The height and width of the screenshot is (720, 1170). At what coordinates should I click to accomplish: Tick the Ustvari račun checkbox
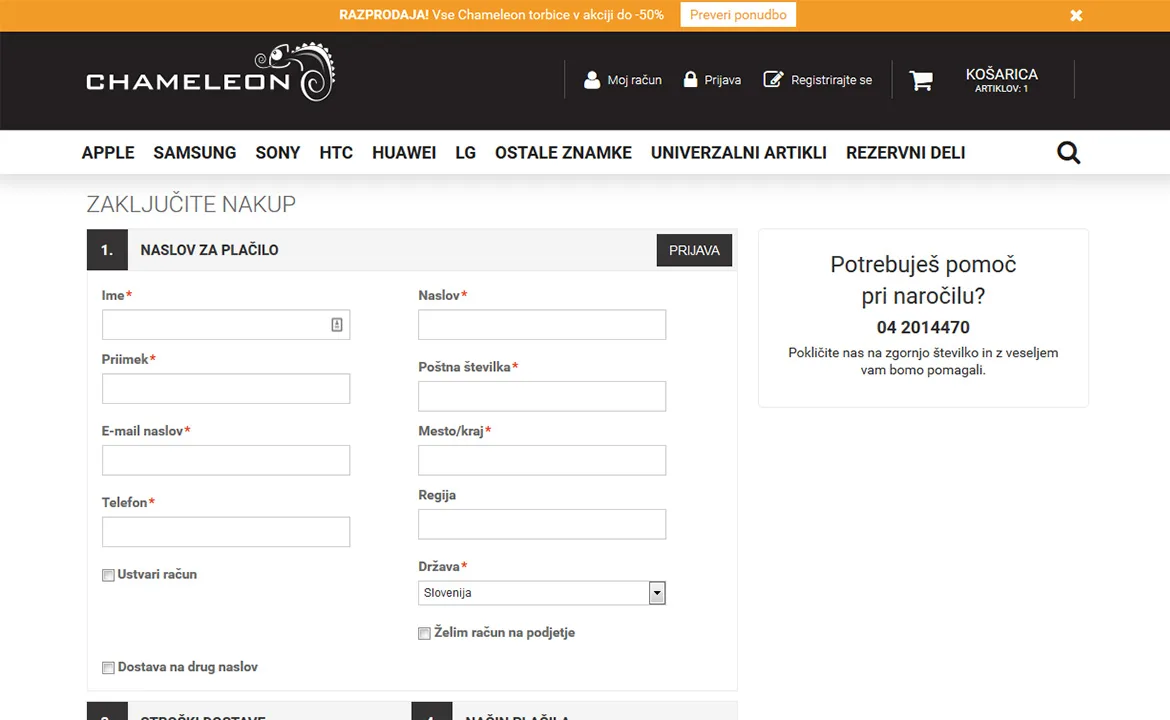[x=108, y=575]
